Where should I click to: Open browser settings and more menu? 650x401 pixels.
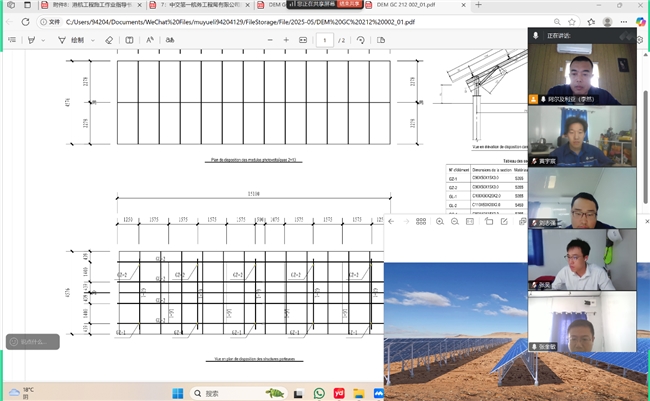pos(624,22)
